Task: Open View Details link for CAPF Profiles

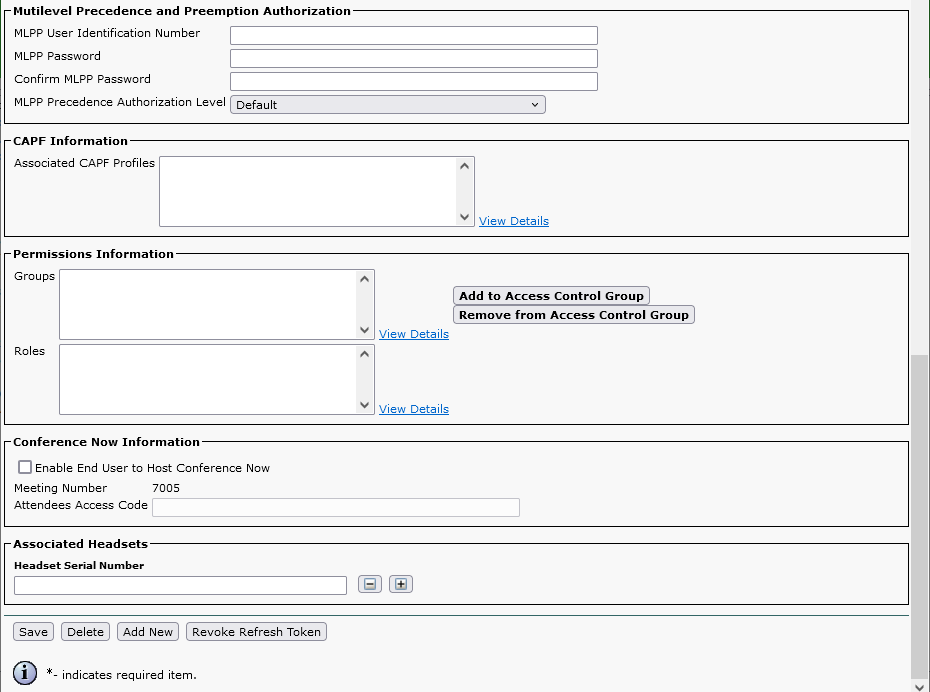Action: (x=513, y=221)
